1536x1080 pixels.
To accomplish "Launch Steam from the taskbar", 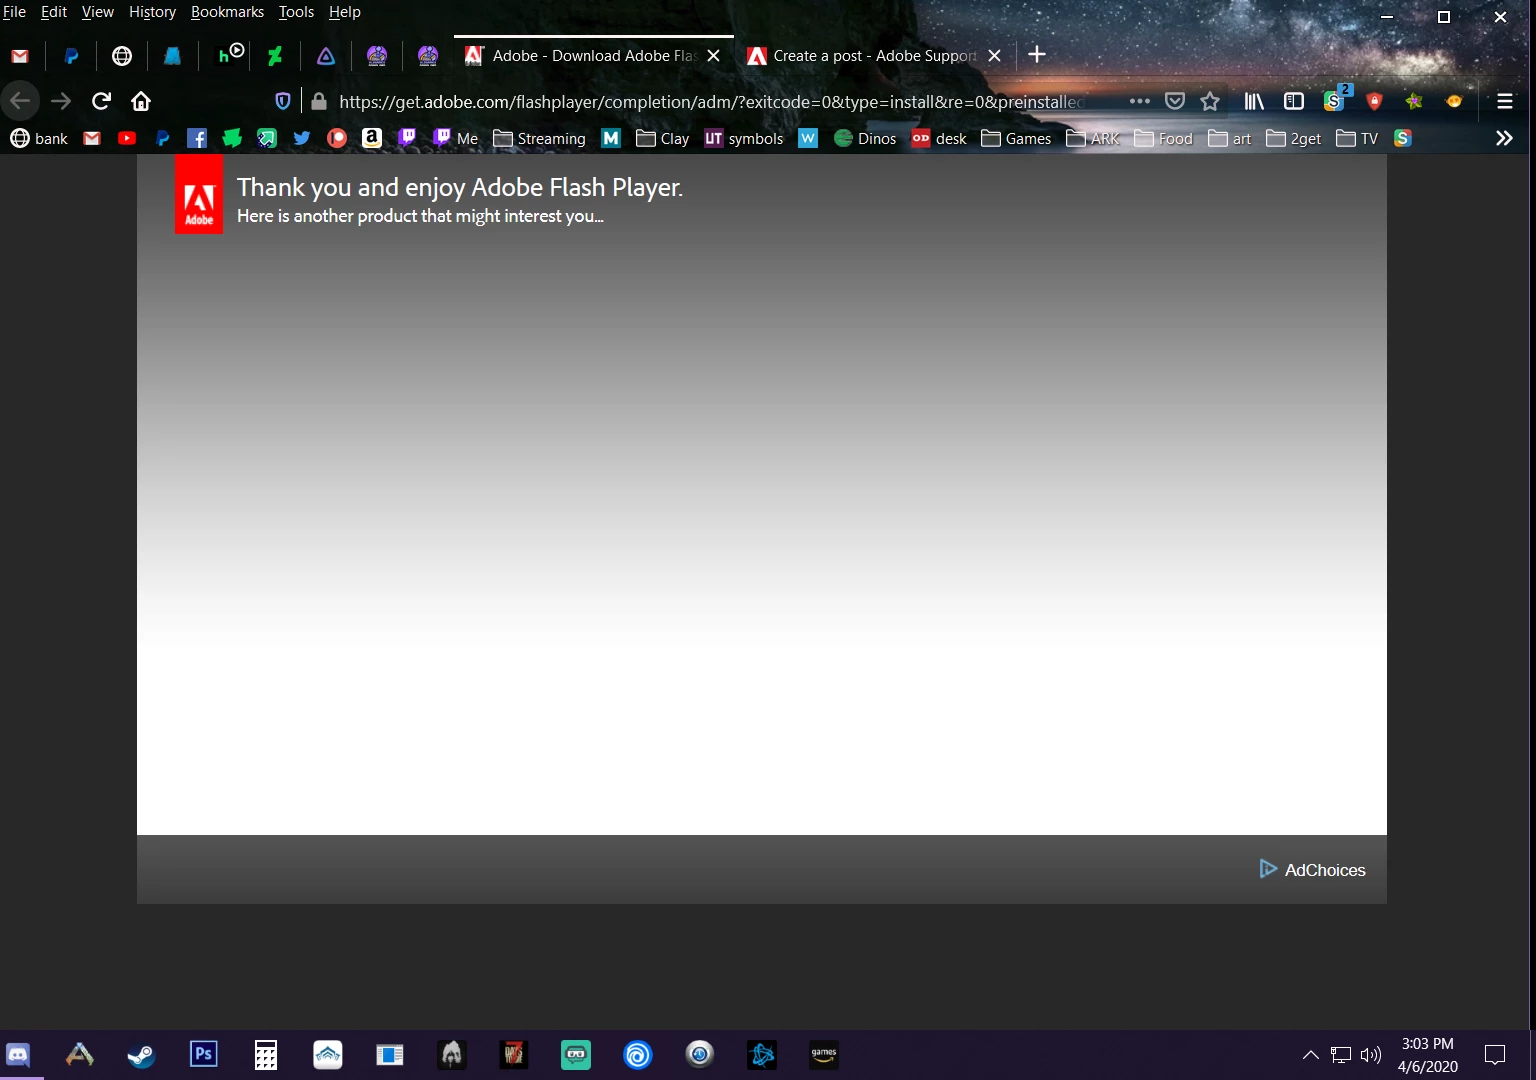I will click(x=141, y=1054).
